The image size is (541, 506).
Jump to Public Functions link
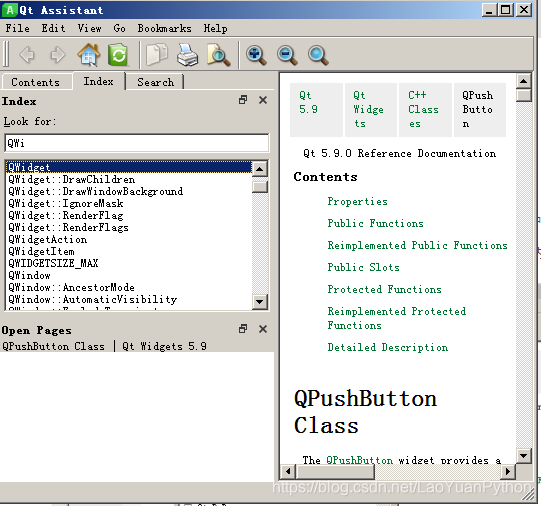click(375, 224)
